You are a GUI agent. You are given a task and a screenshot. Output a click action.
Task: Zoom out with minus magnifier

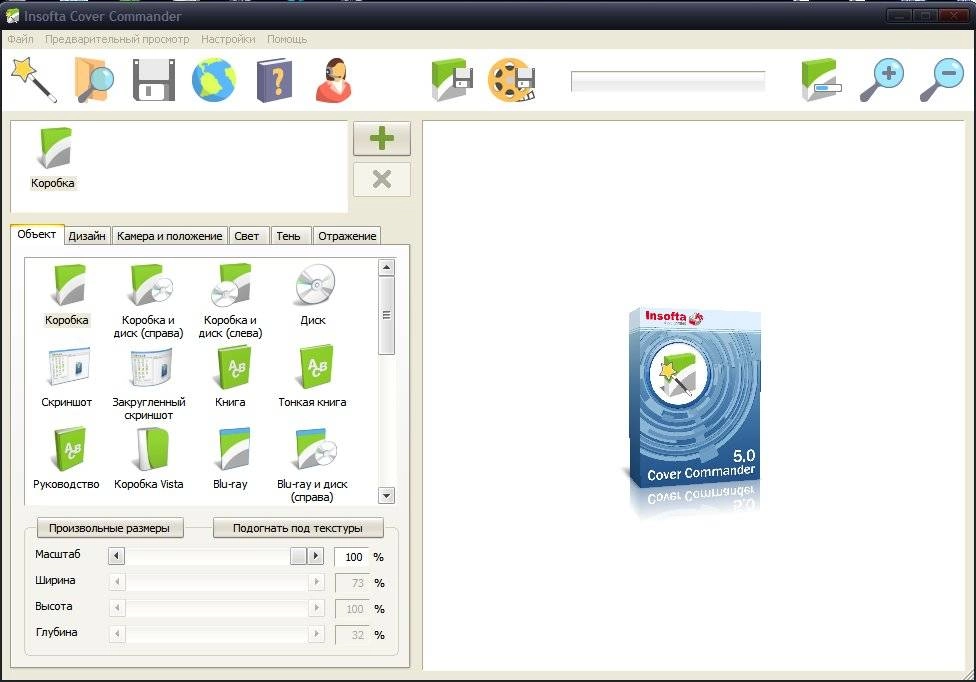(942, 80)
